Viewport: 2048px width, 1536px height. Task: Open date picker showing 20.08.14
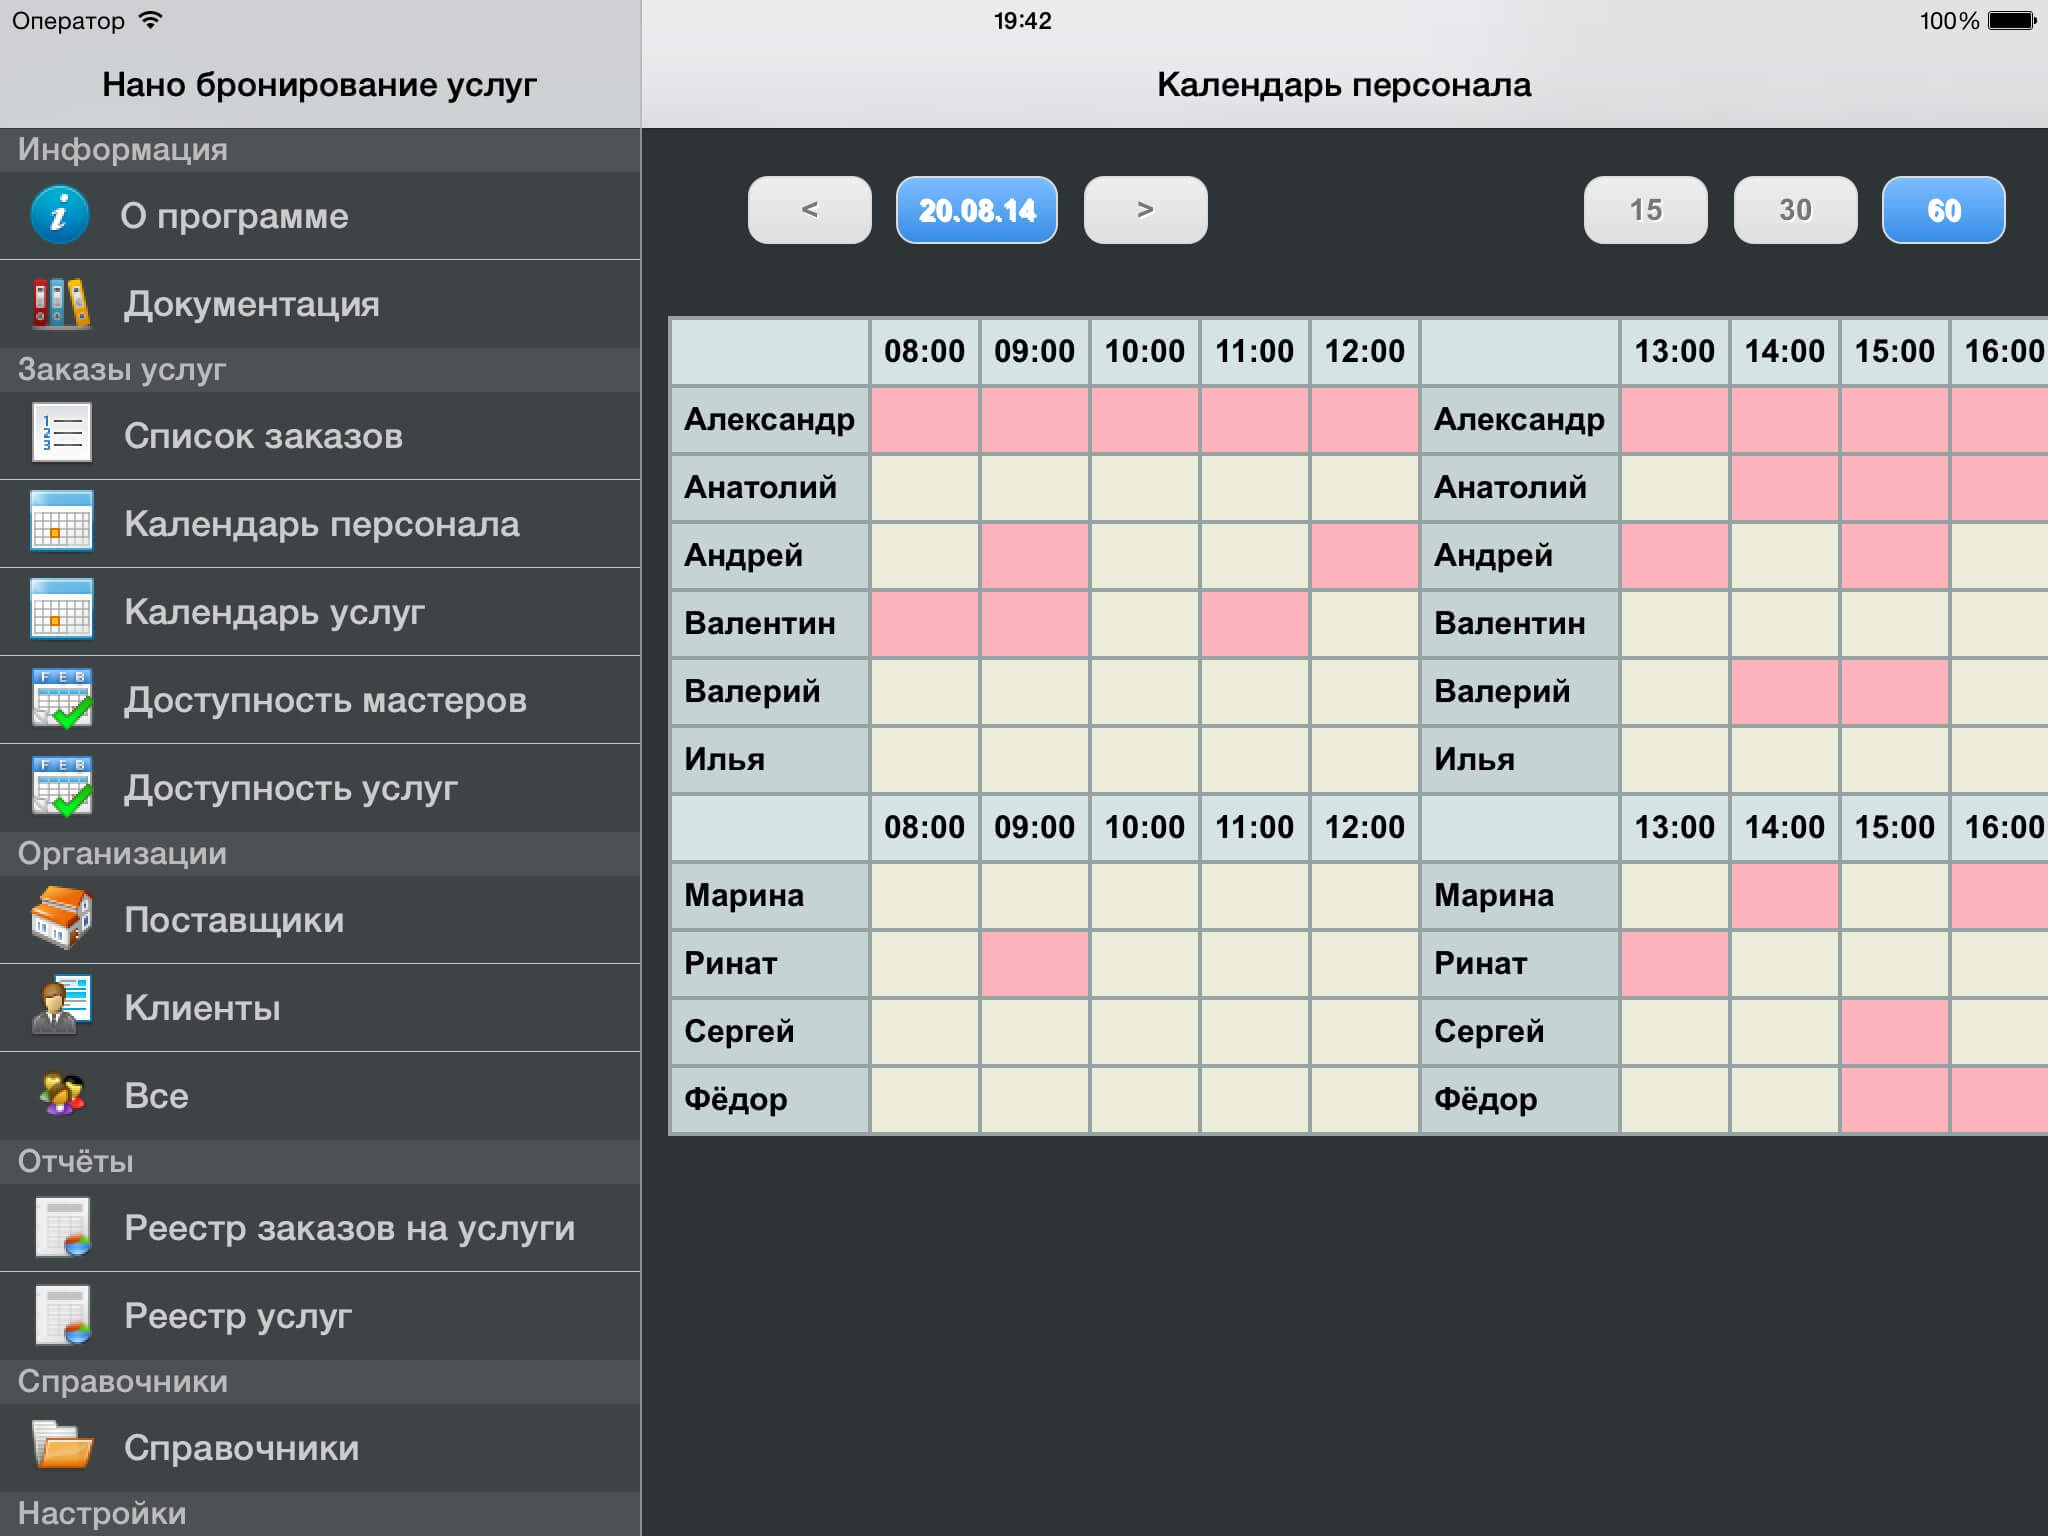pos(976,210)
